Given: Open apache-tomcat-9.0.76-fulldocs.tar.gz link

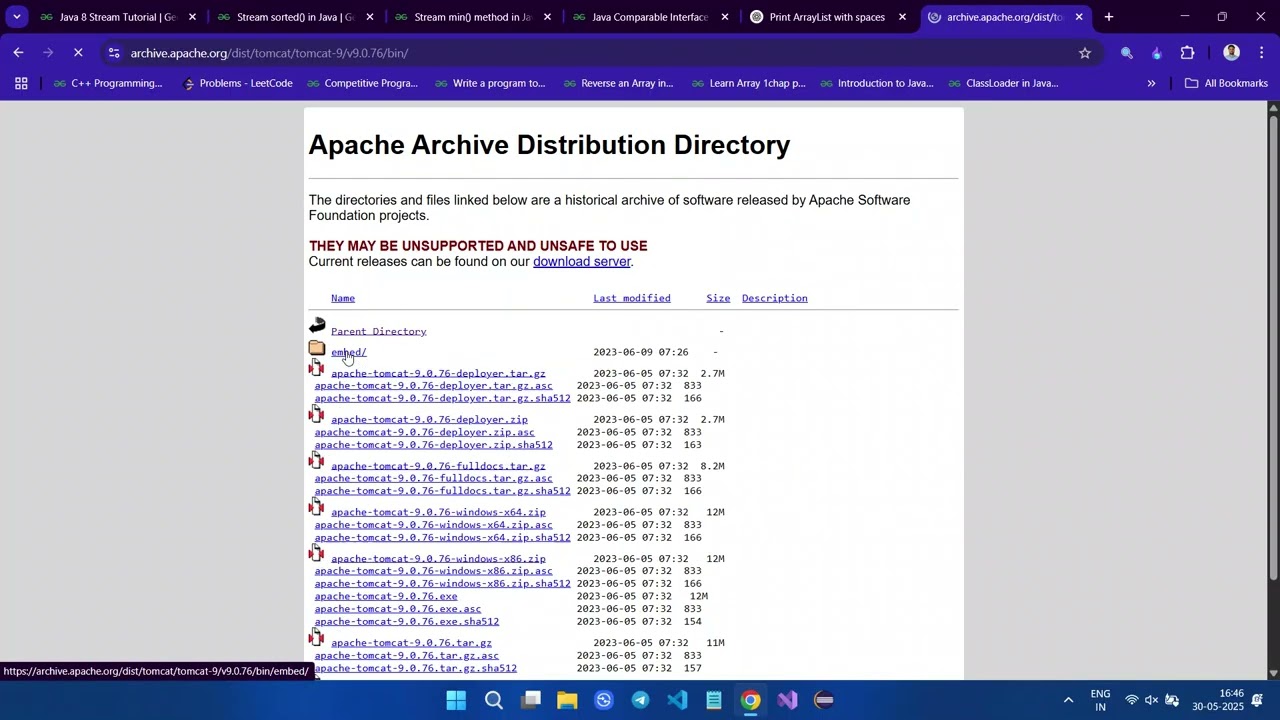Looking at the screenshot, I should tap(438, 466).
